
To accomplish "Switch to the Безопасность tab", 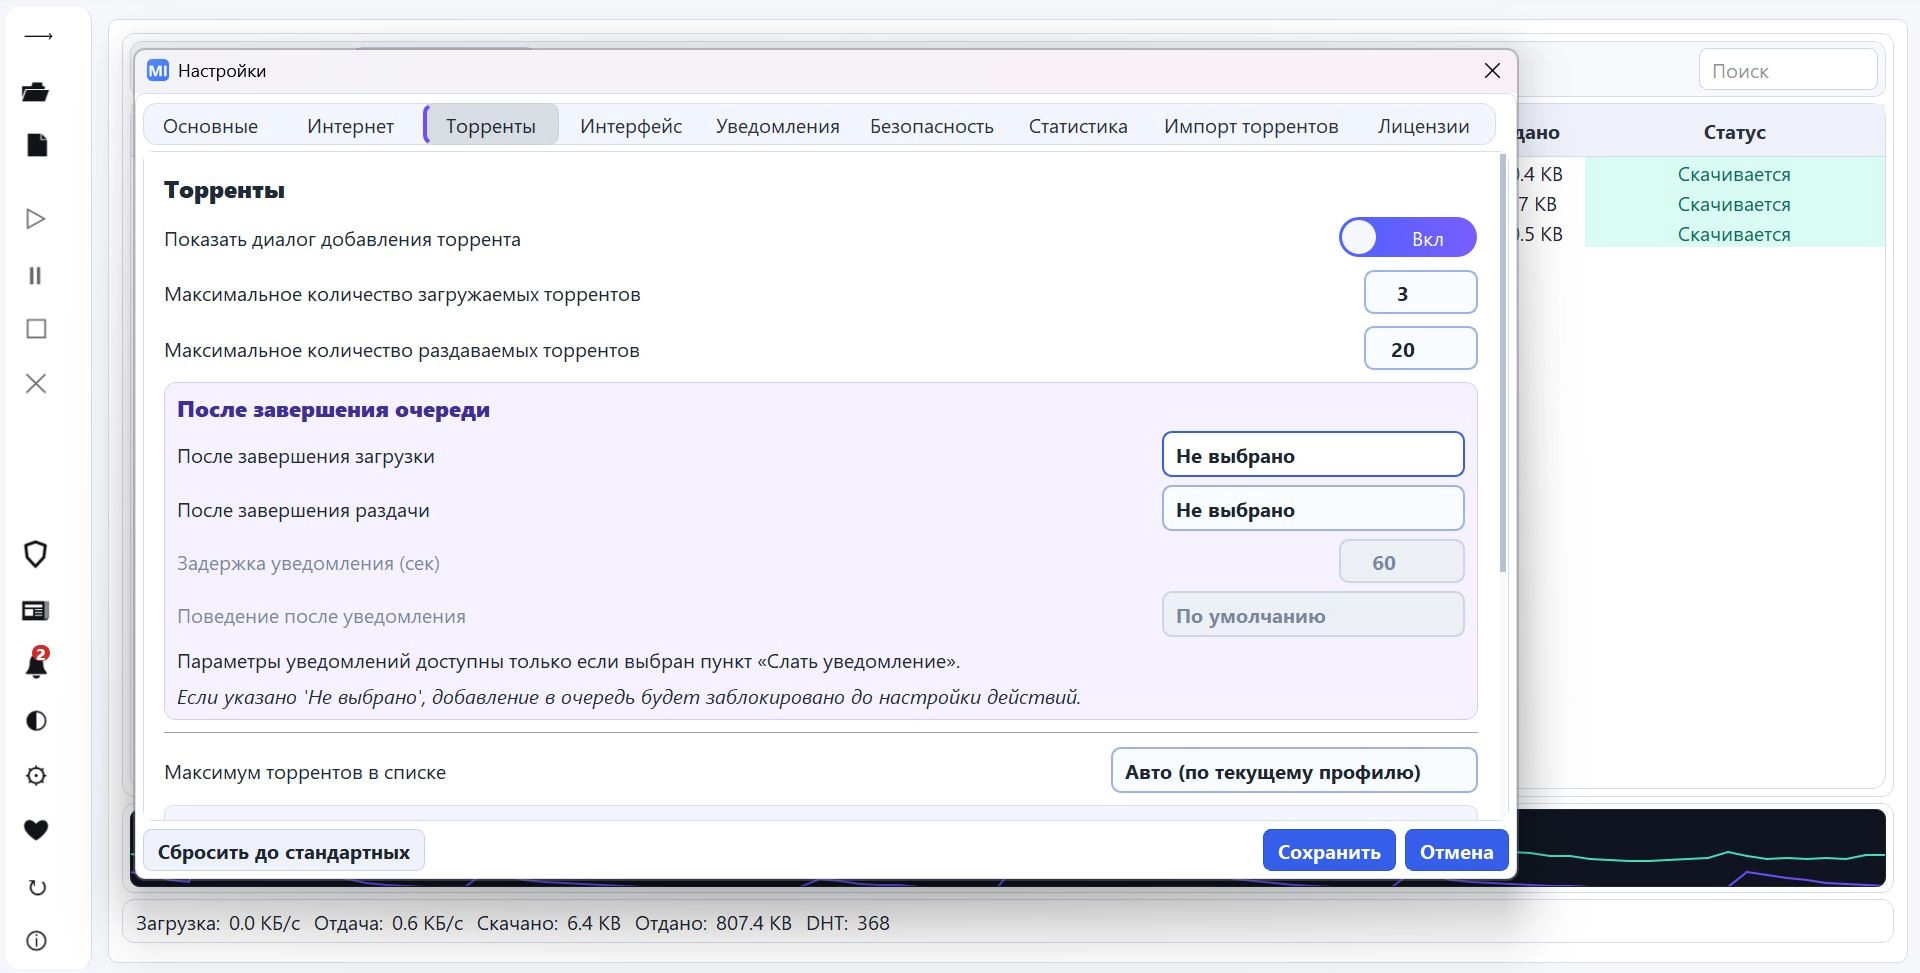I will [932, 126].
